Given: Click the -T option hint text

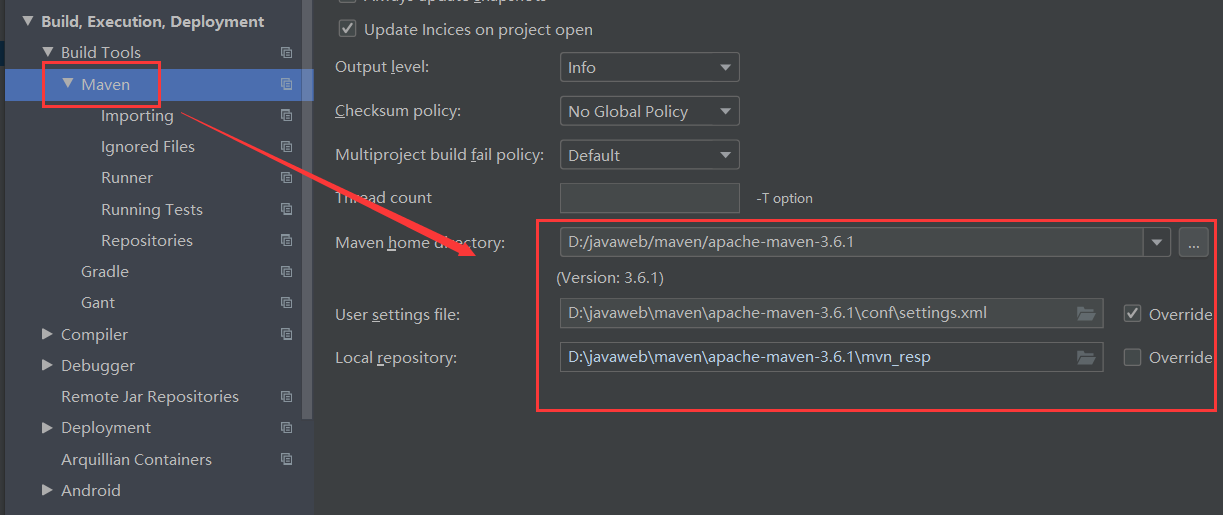Looking at the screenshot, I should pos(784,198).
